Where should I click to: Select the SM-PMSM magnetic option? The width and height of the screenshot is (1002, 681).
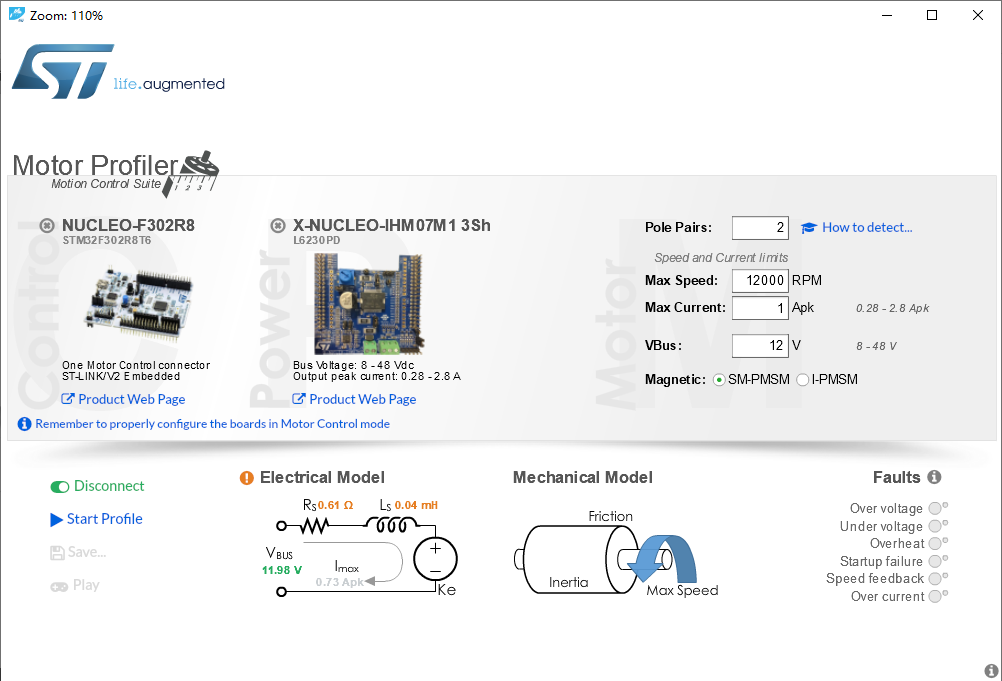(x=719, y=380)
